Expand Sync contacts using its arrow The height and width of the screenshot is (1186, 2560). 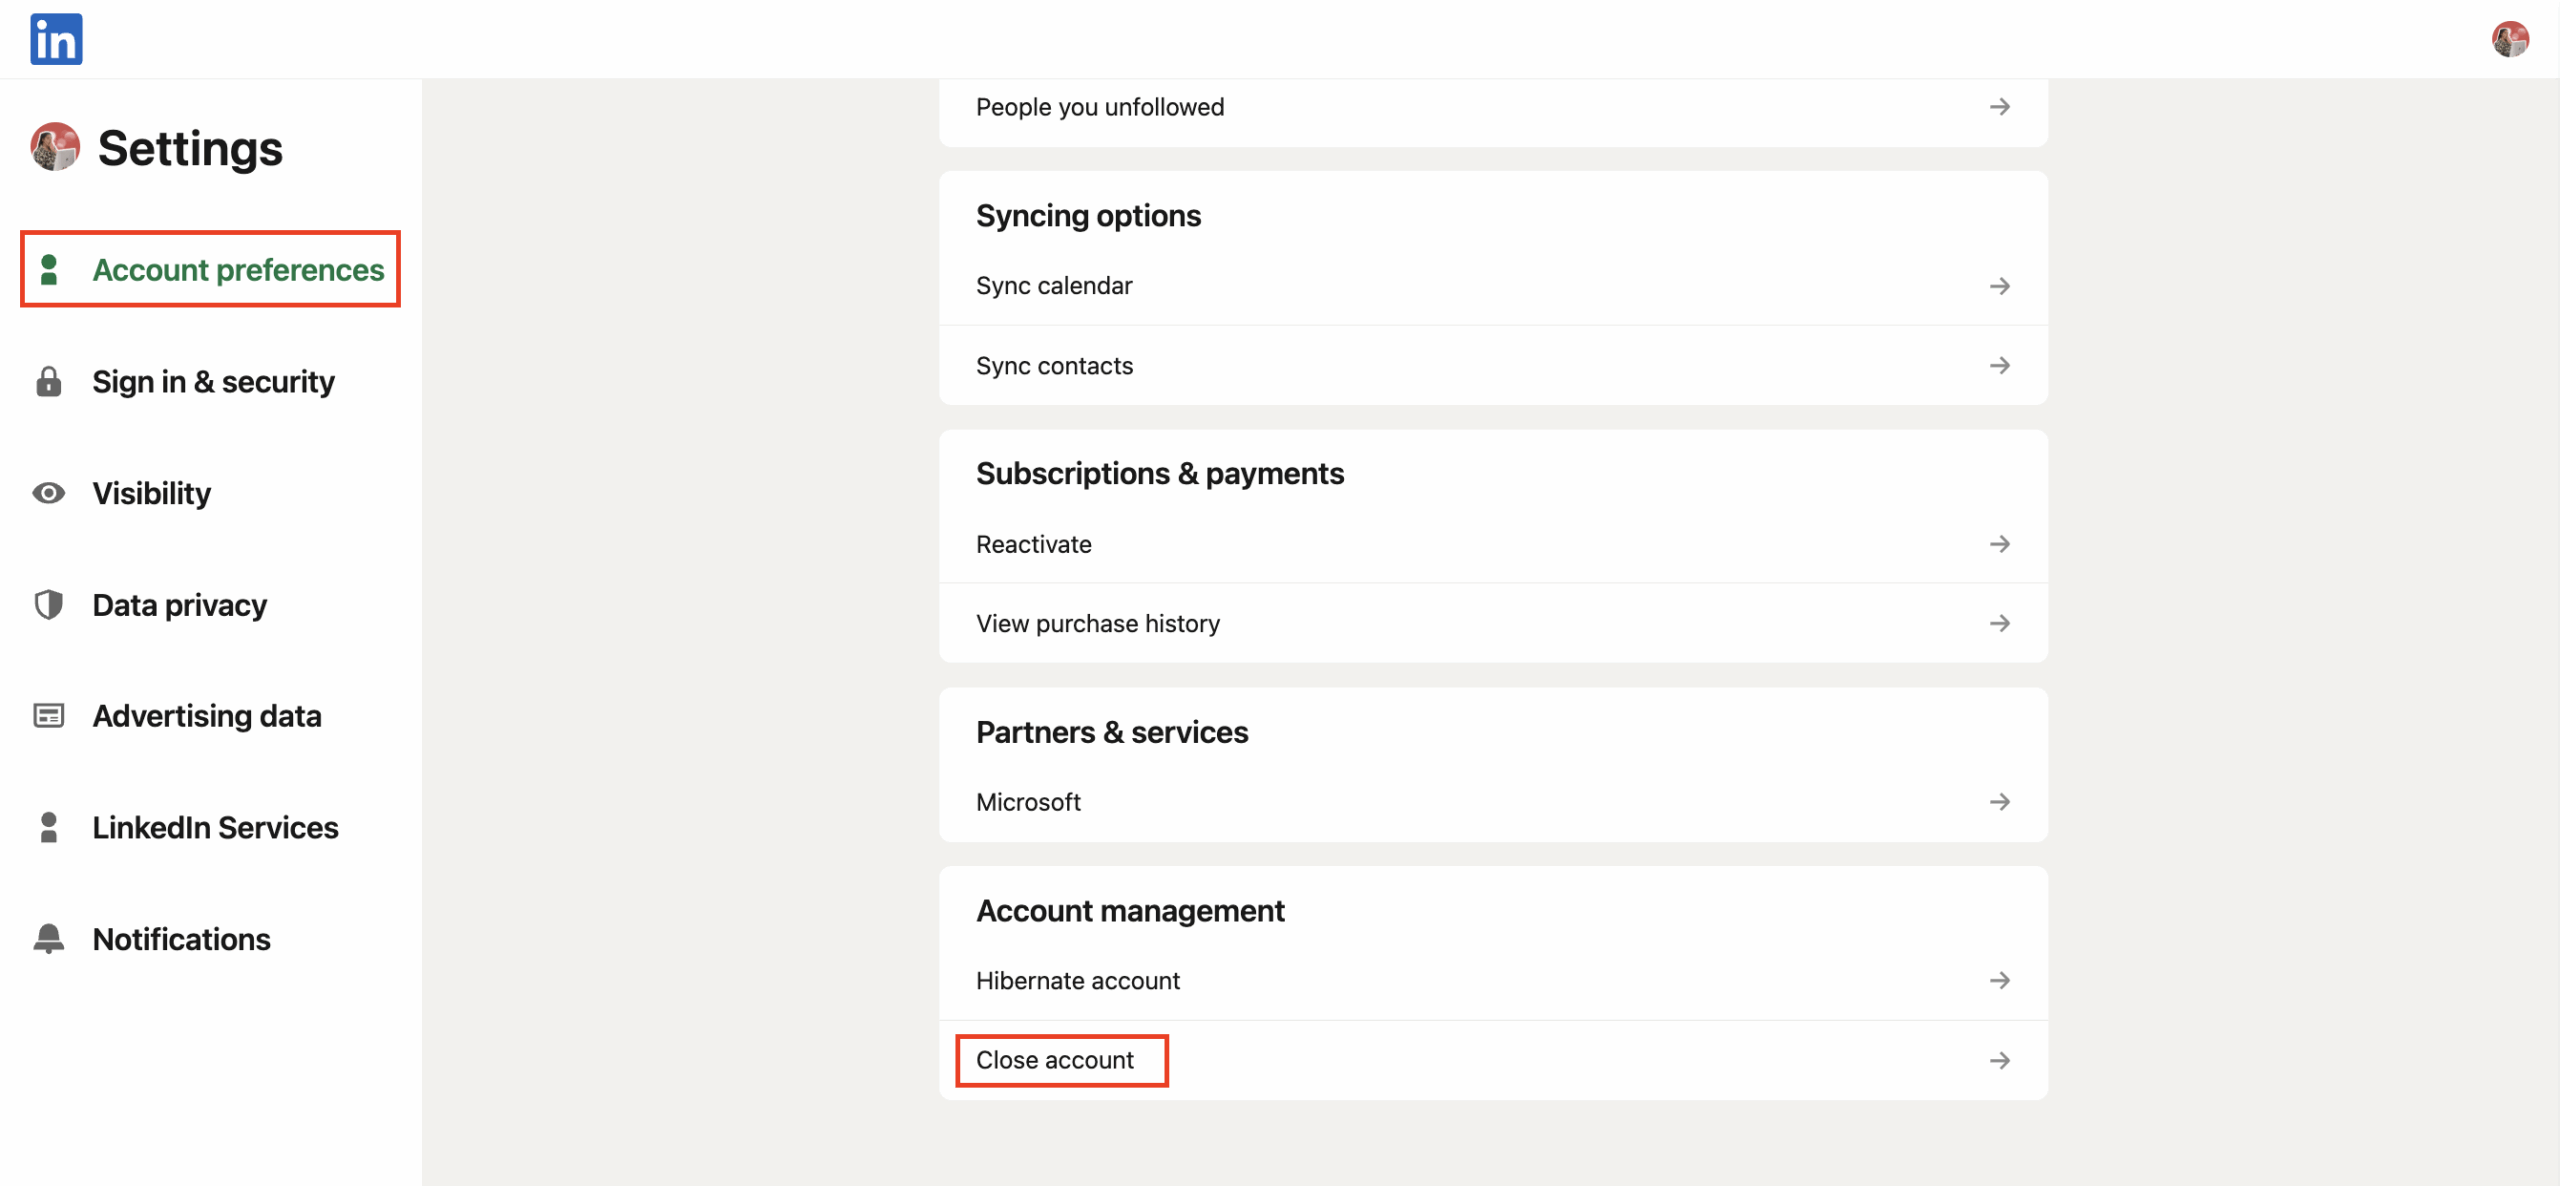coord(1999,366)
